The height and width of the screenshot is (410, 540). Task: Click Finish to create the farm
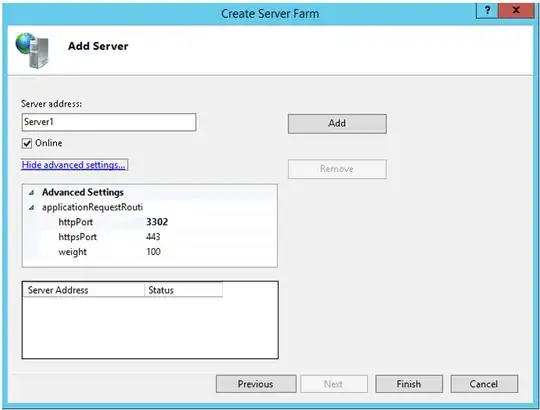[x=409, y=384]
